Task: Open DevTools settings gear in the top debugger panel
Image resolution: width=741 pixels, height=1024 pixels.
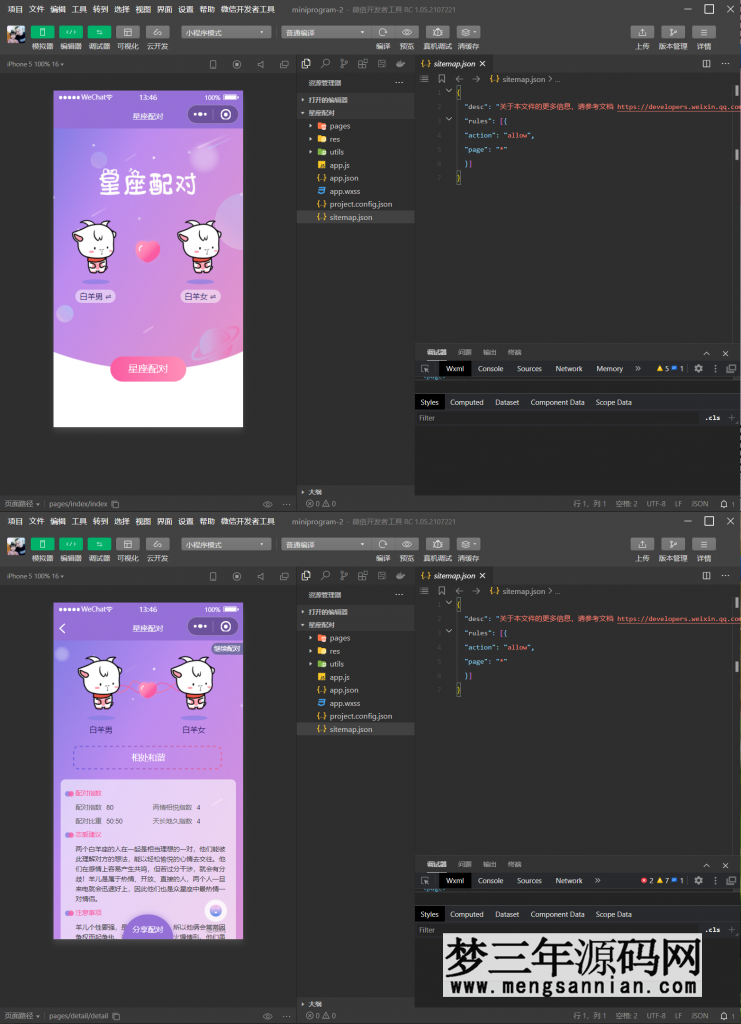Action: pos(698,368)
